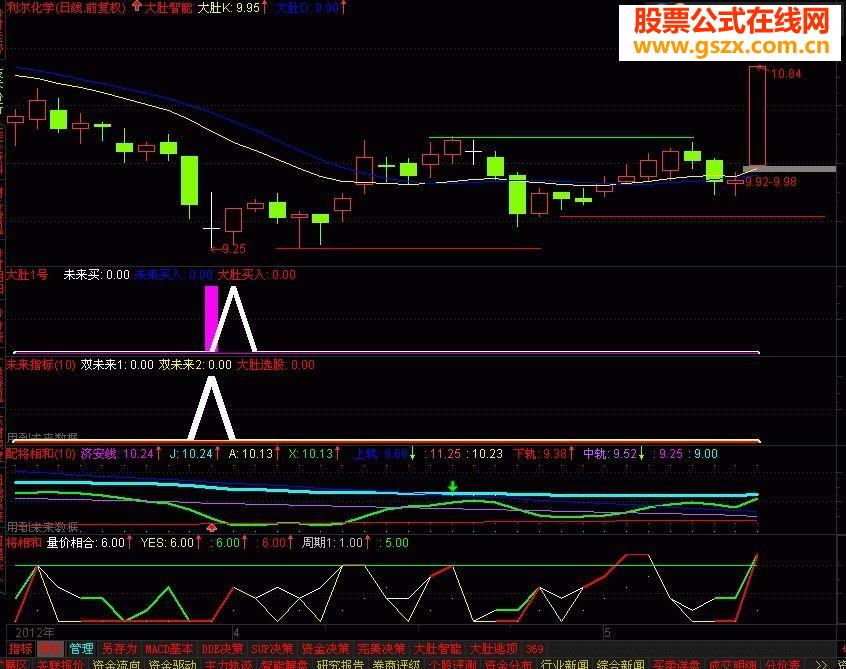Click the 大肚选股: 0.00 readout
The image size is (846, 669).
(276, 365)
